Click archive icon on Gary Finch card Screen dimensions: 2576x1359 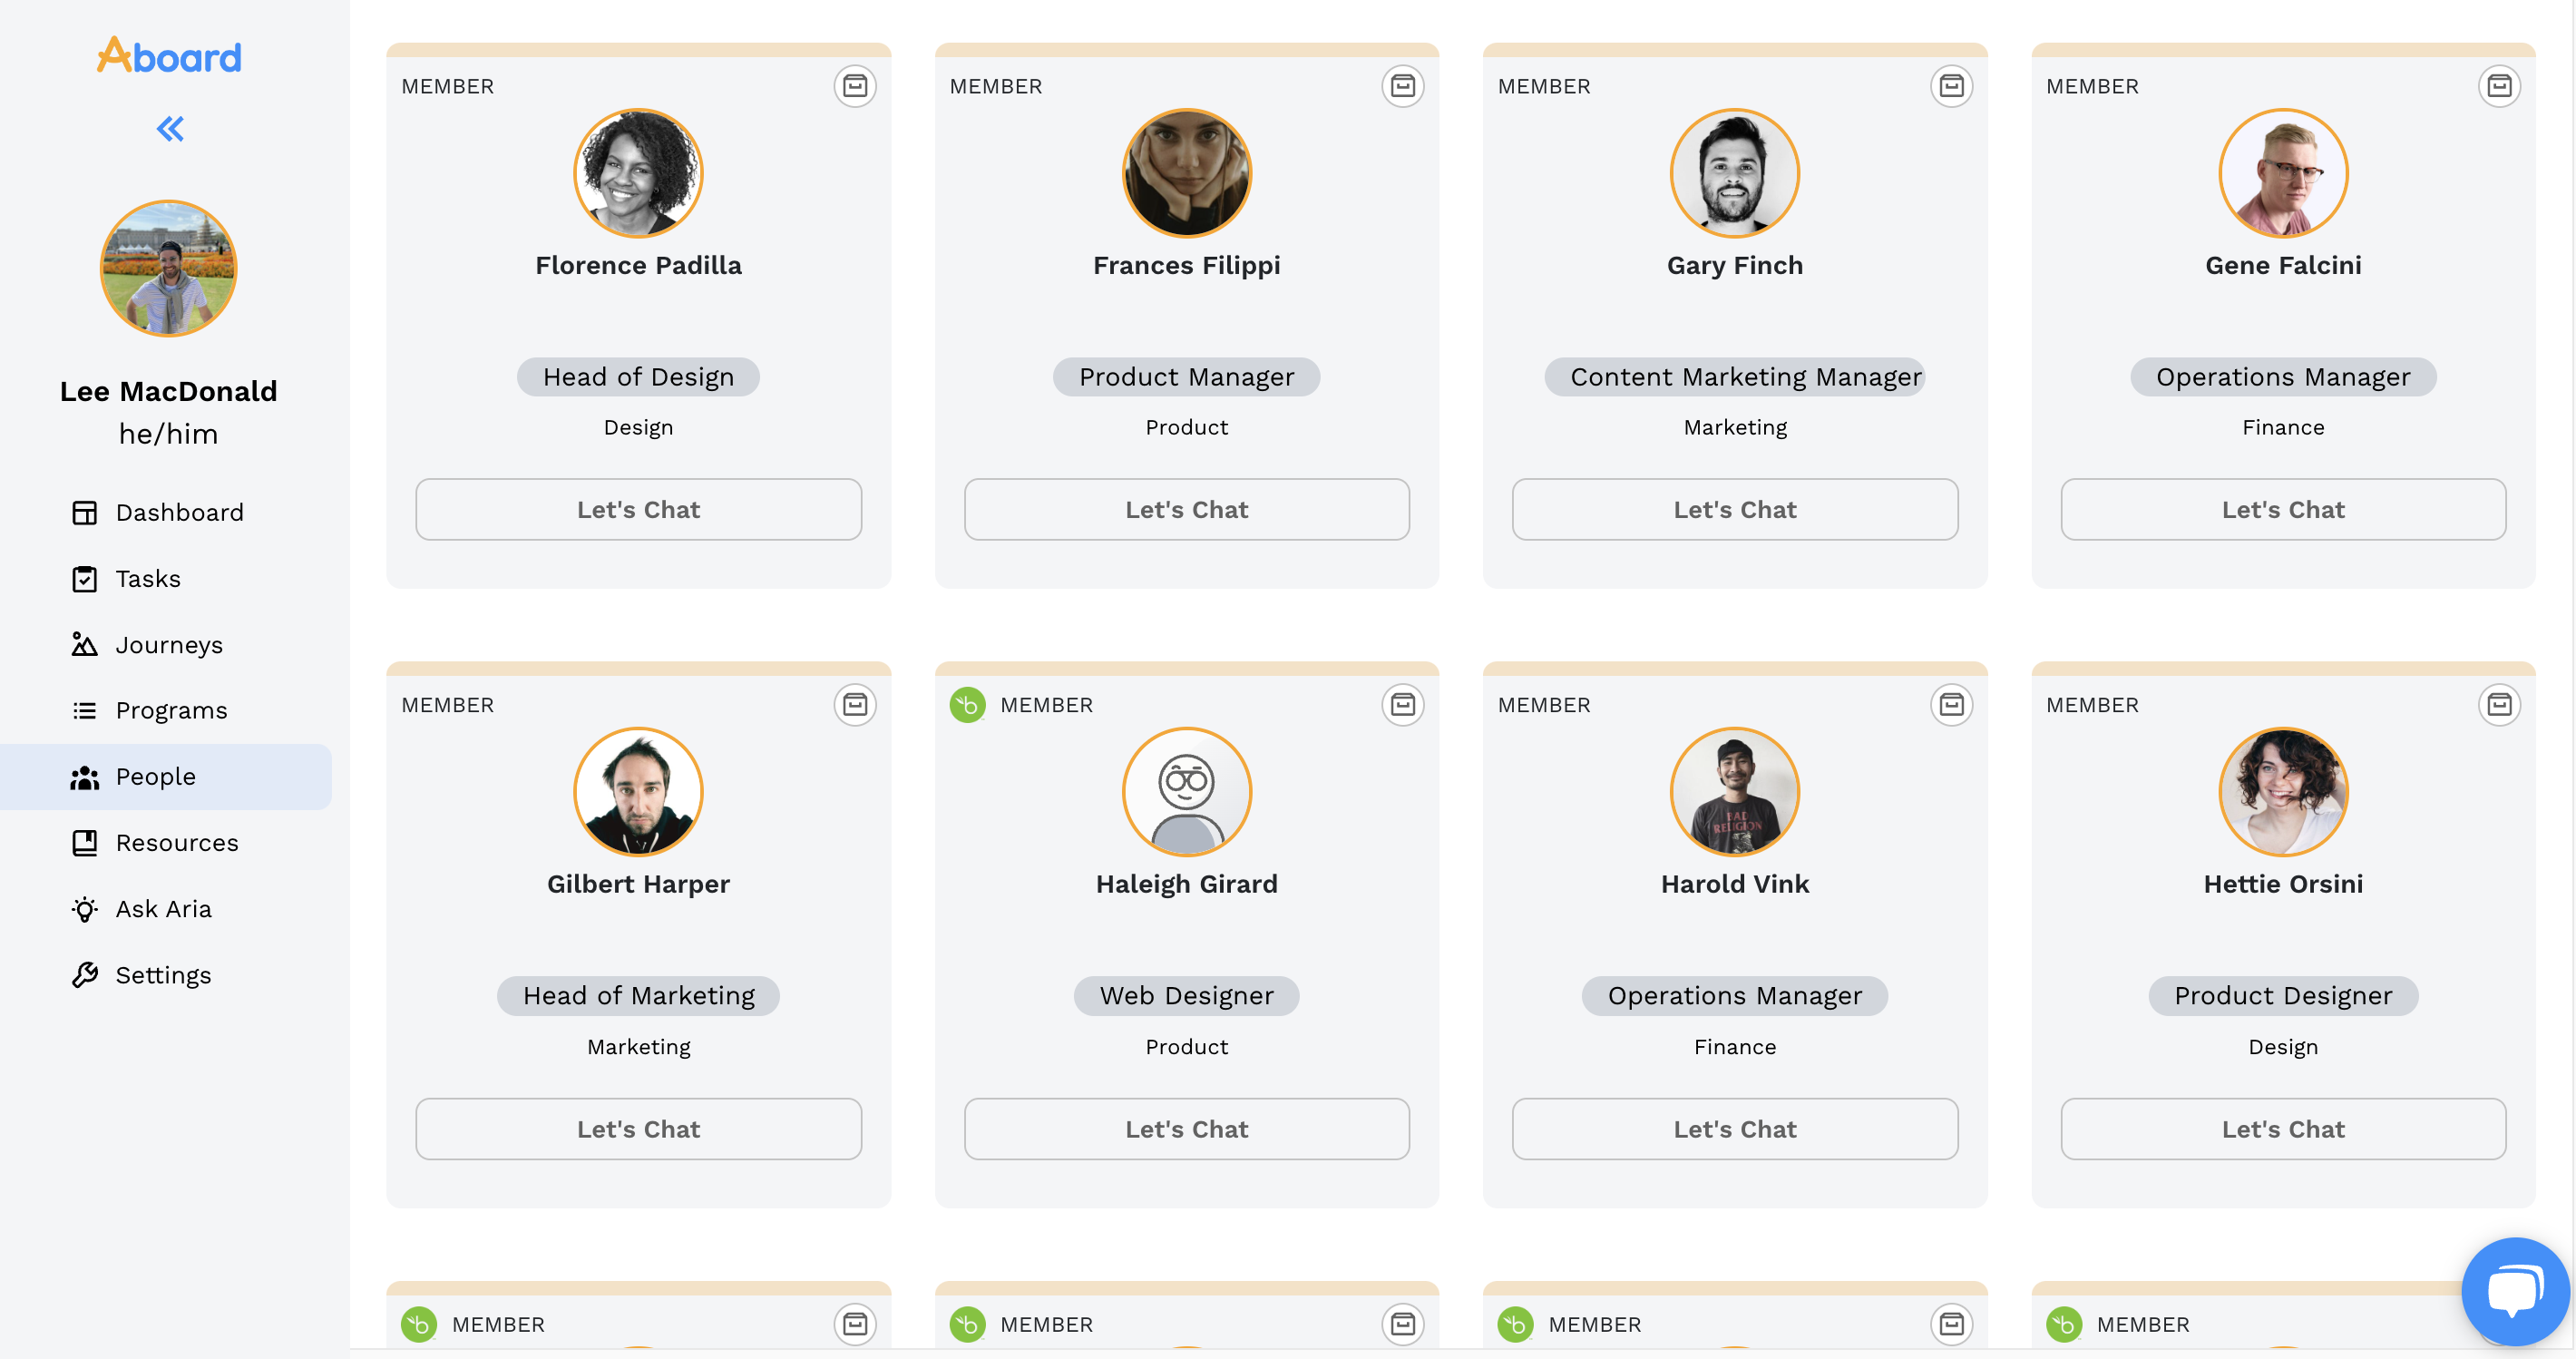[1950, 86]
